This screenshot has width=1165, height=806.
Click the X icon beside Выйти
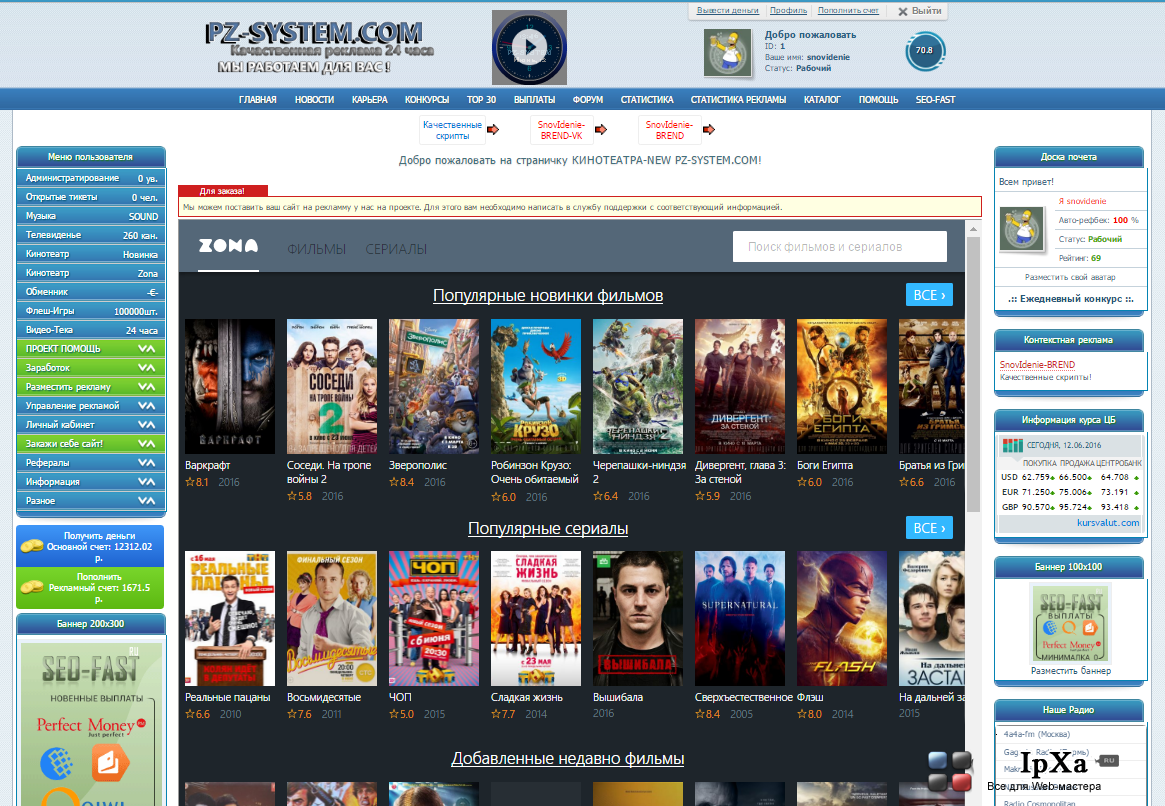(x=903, y=11)
